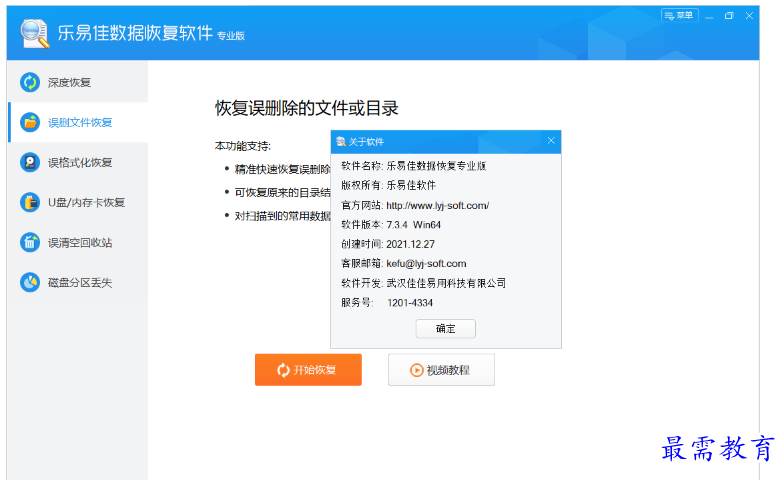Switch to 误格式化恢复 mode

78,162
